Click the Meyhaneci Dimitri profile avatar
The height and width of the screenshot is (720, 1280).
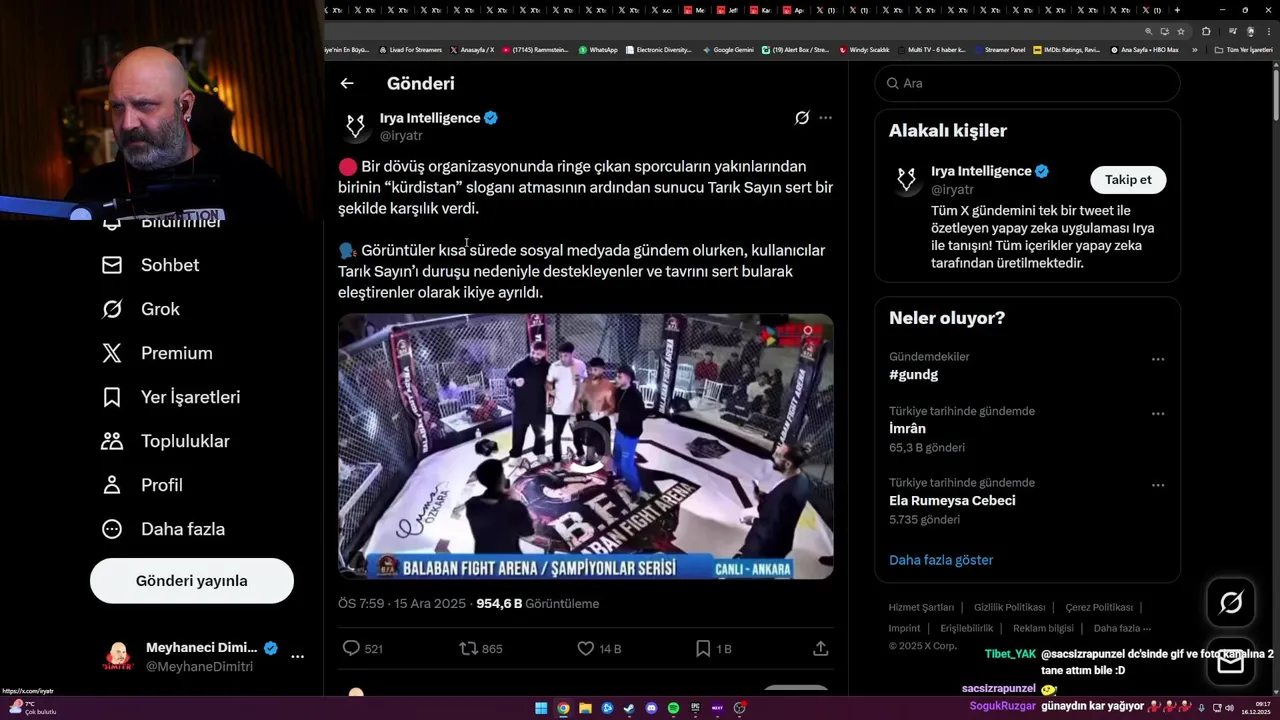[x=119, y=657]
